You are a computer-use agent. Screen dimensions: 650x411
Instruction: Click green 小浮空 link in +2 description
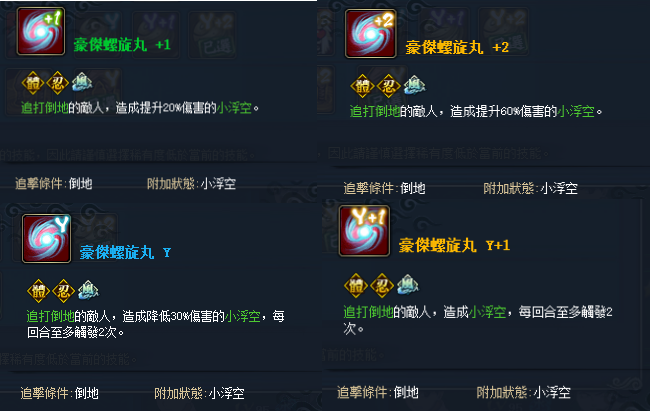pos(575,111)
